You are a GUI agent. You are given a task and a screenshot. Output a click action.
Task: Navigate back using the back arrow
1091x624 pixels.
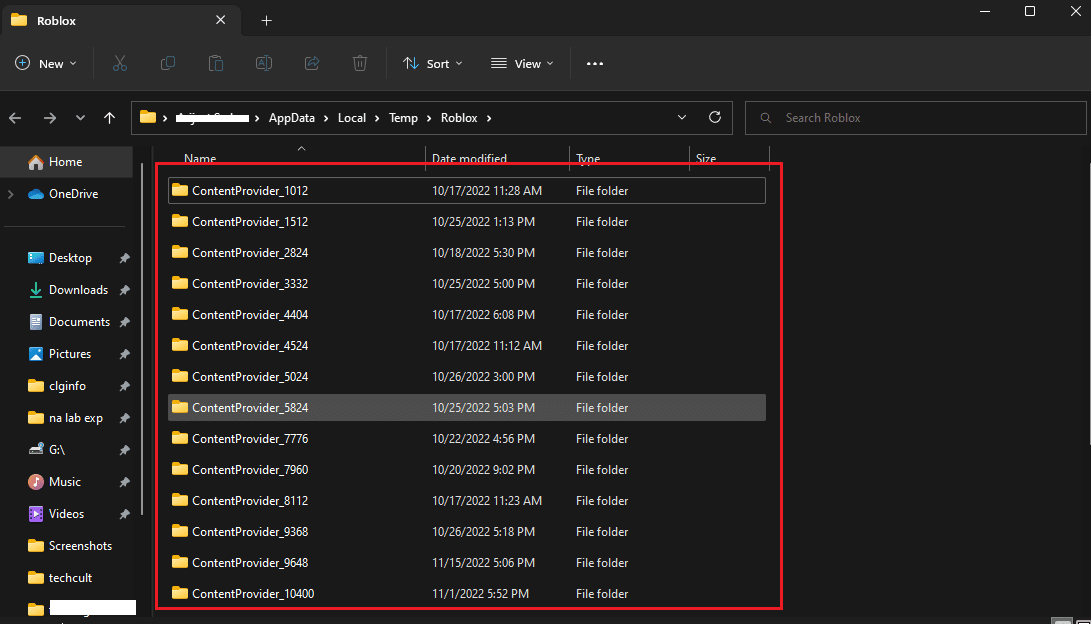[15, 118]
